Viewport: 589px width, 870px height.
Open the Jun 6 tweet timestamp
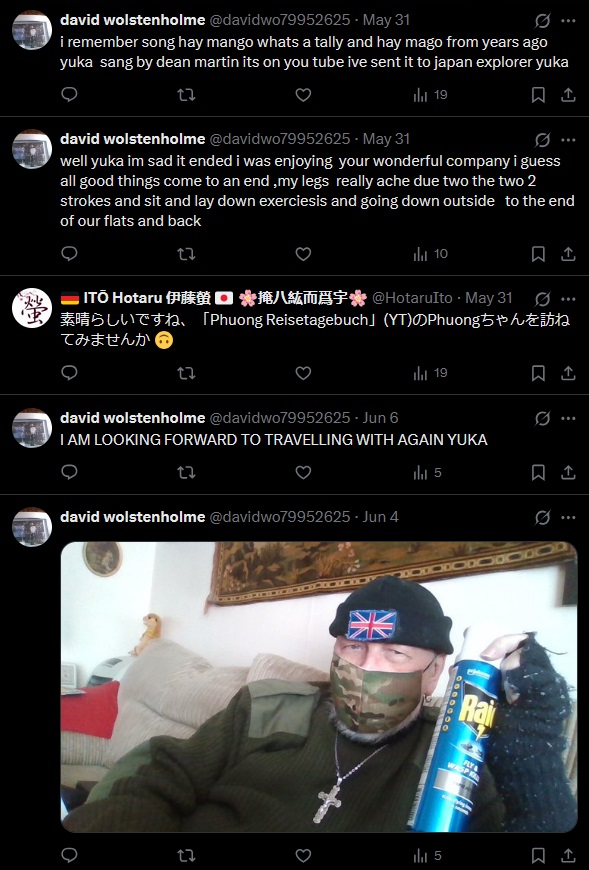[380, 418]
